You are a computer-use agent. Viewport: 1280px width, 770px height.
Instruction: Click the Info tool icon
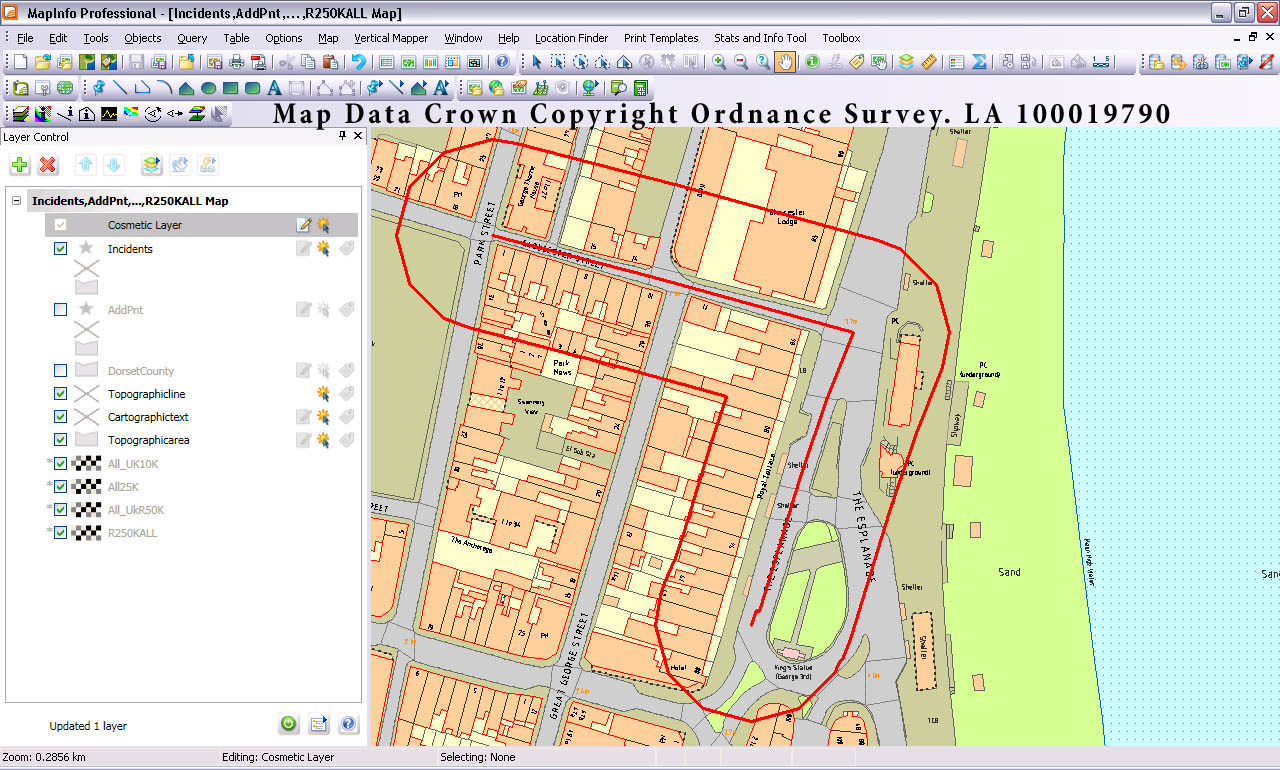[812, 62]
